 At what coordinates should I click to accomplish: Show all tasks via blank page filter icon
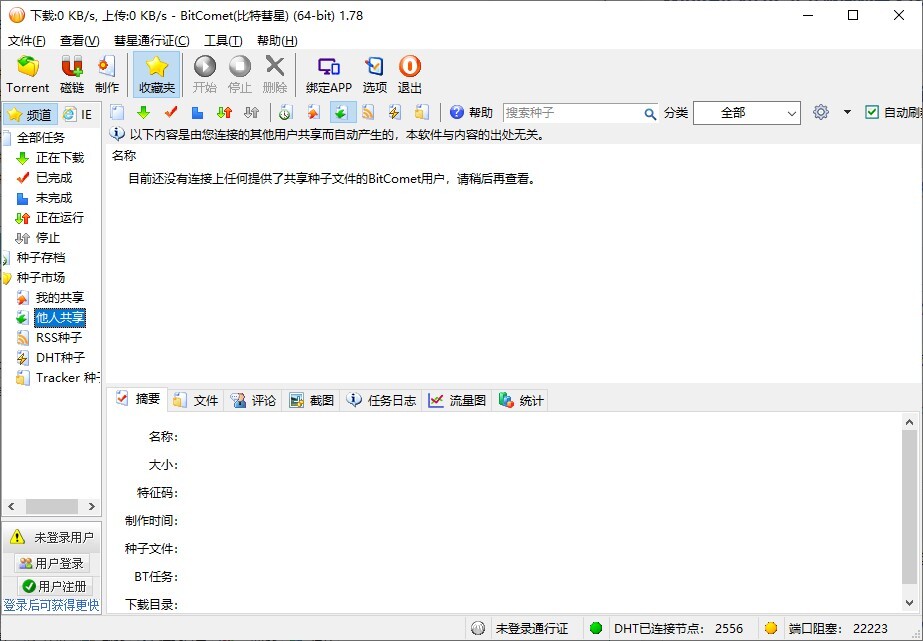point(117,112)
